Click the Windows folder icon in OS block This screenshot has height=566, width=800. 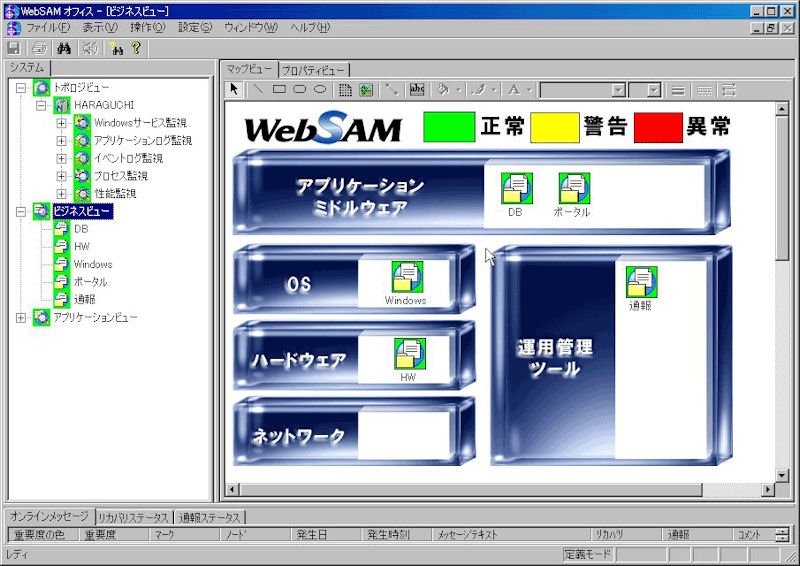coord(407,277)
